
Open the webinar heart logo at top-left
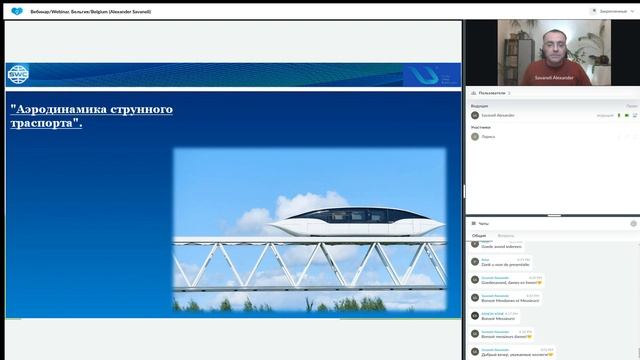[17, 11]
